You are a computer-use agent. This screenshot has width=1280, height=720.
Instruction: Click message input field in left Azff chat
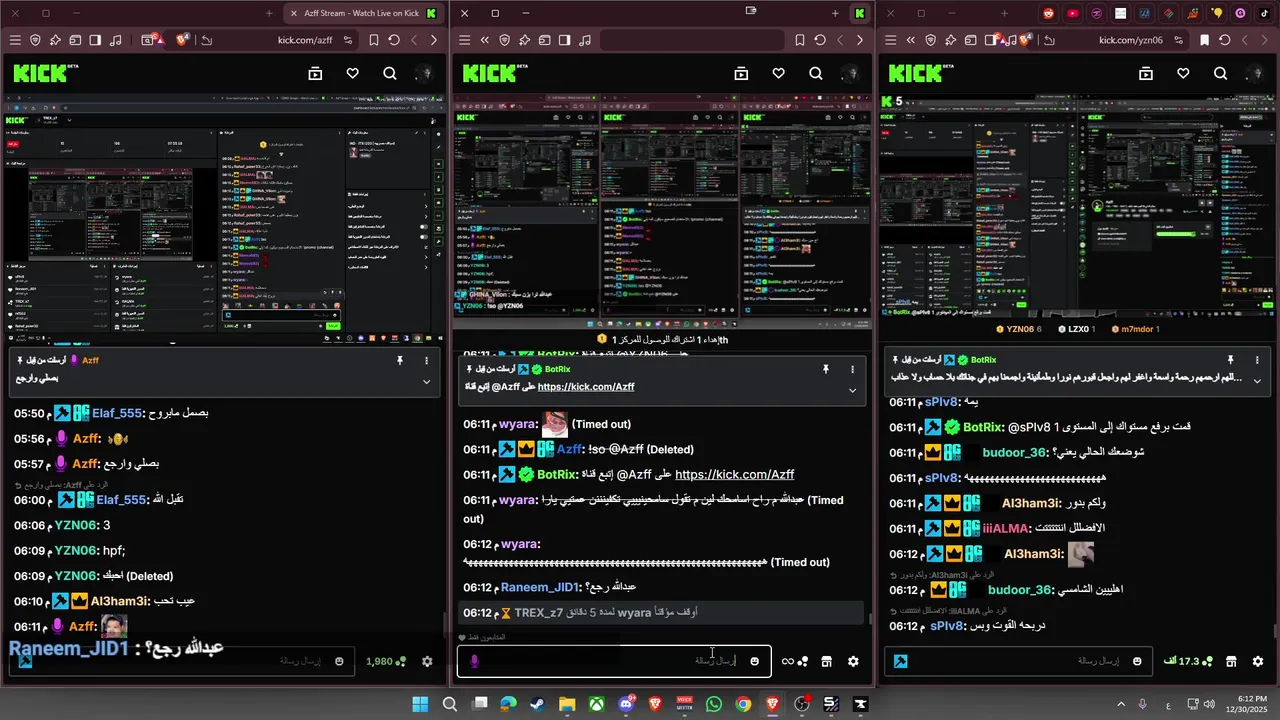[180, 661]
